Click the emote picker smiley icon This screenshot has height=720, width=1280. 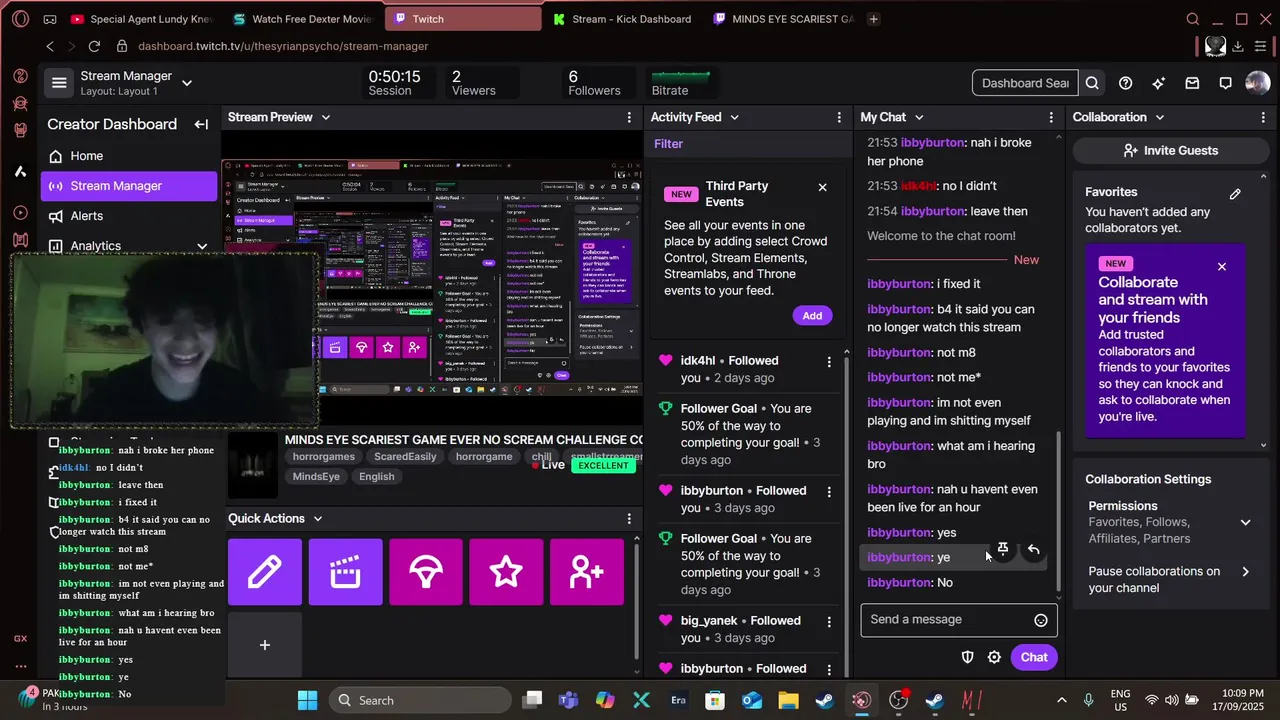1041,620
